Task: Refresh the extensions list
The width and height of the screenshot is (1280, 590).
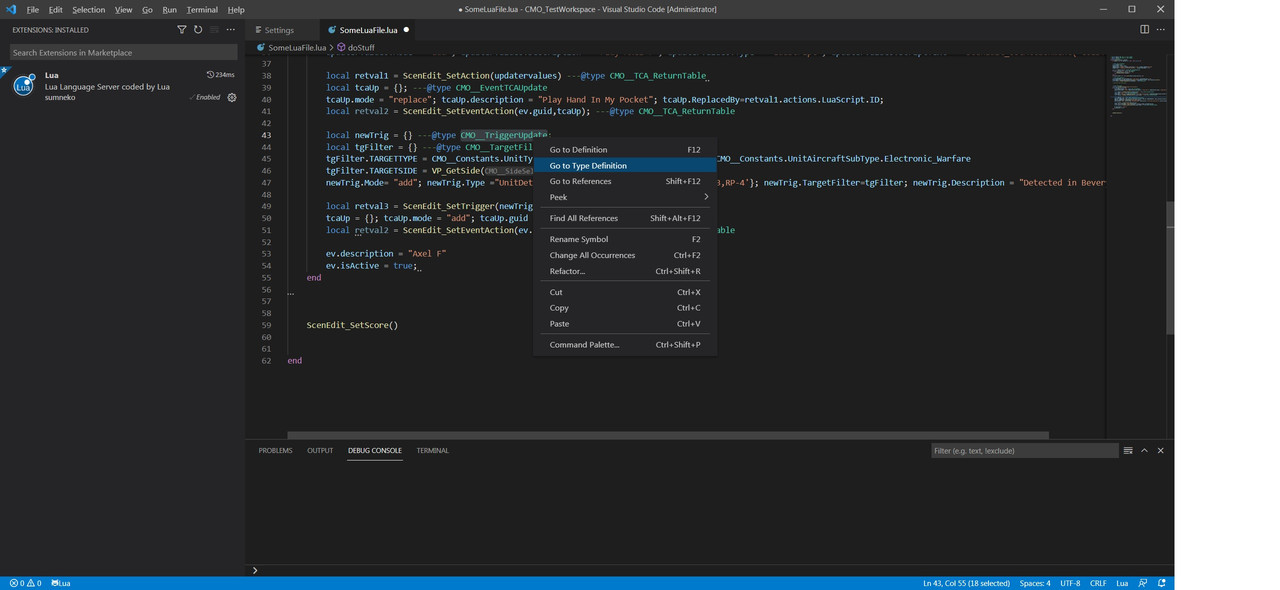Action: pos(198,30)
